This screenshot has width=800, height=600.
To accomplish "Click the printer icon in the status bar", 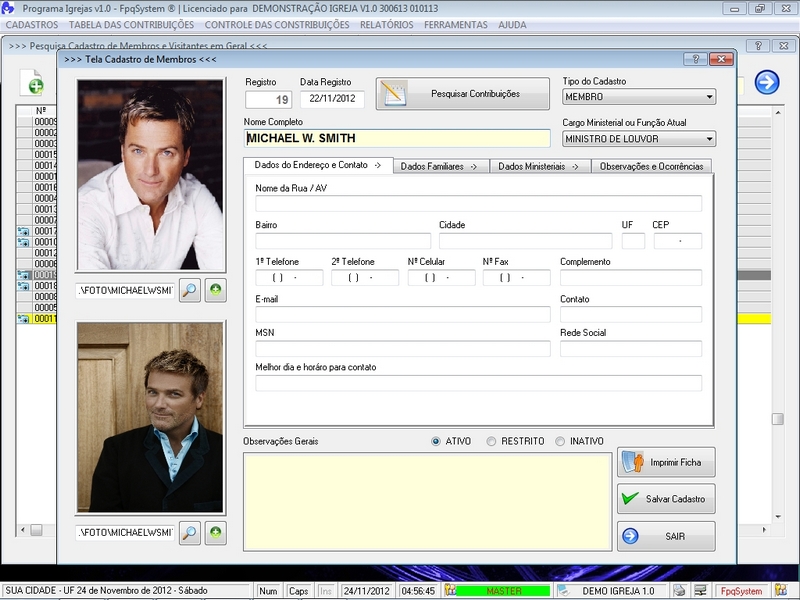I will (x=679, y=591).
